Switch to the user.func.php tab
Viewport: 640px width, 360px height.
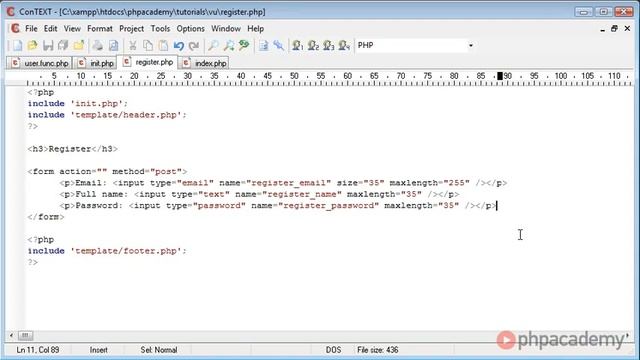(40, 63)
